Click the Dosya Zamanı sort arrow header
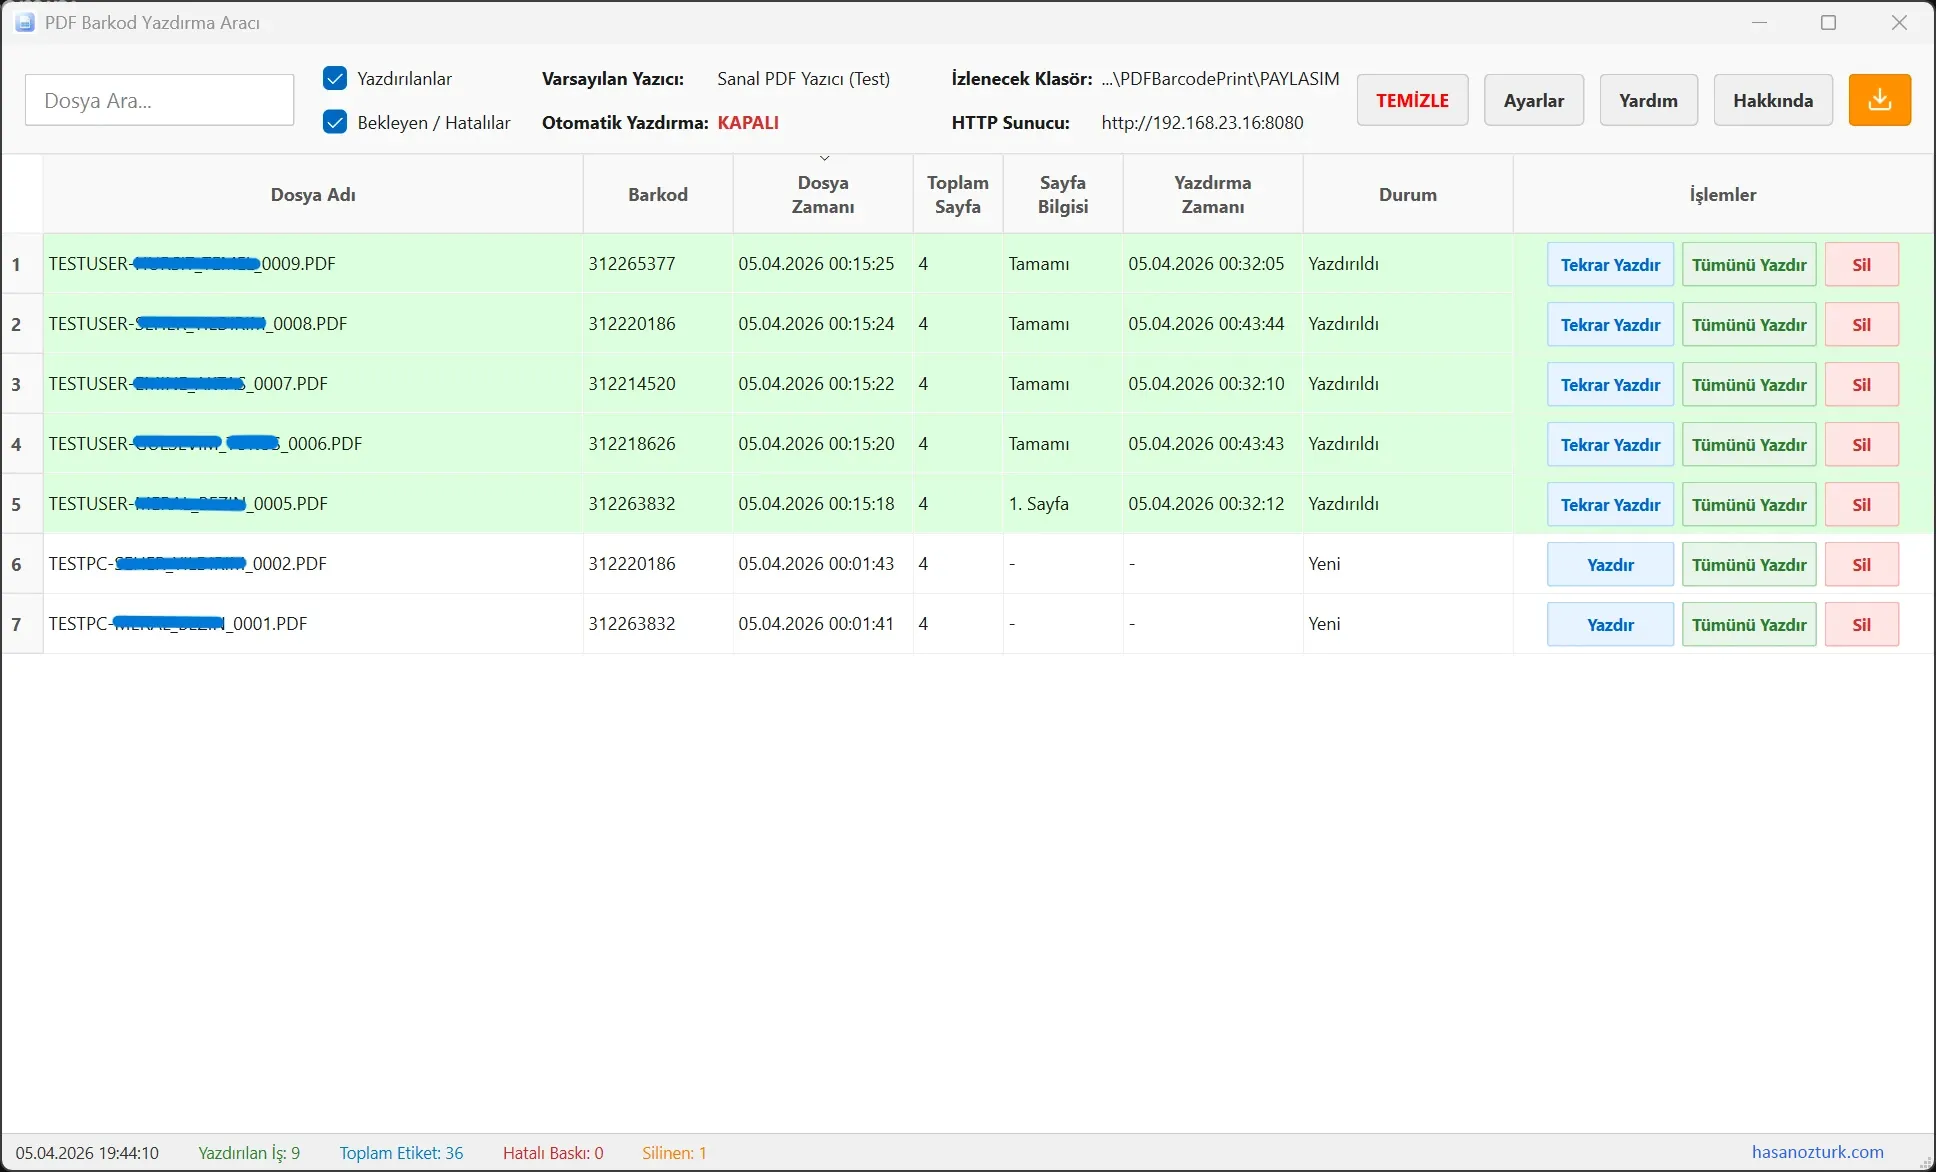This screenshot has width=1936, height=1172. coord(823,194)
